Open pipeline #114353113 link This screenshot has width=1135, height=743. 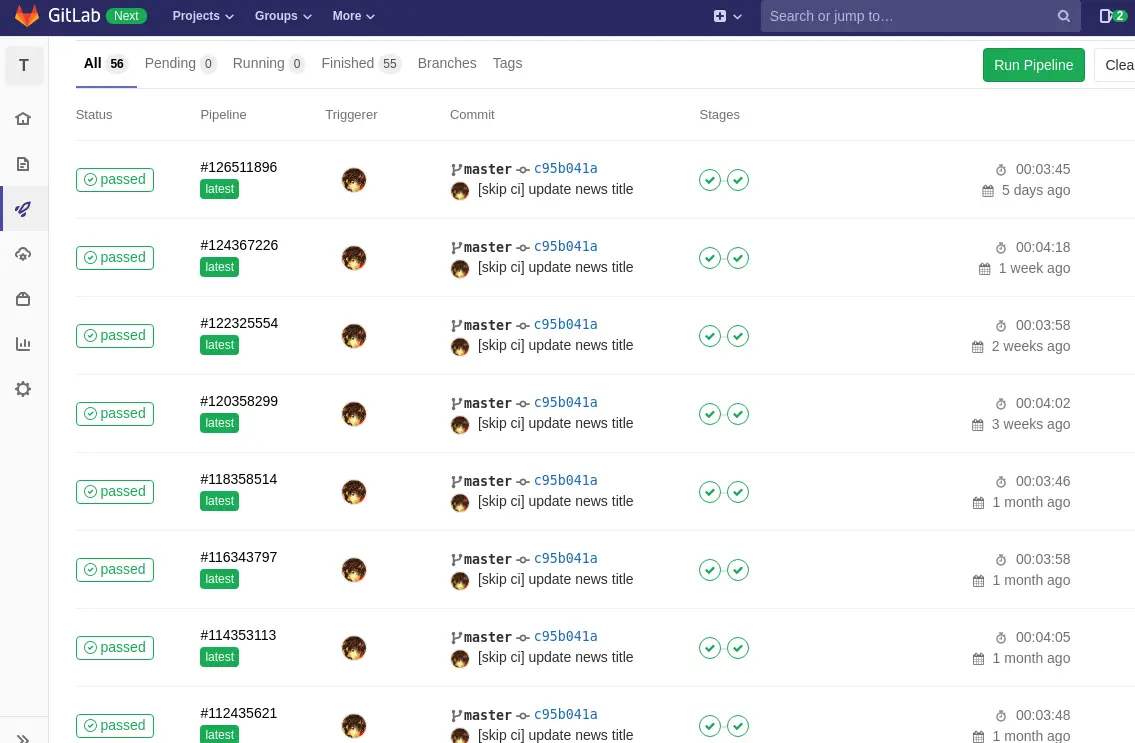click(x=238, y=636)
